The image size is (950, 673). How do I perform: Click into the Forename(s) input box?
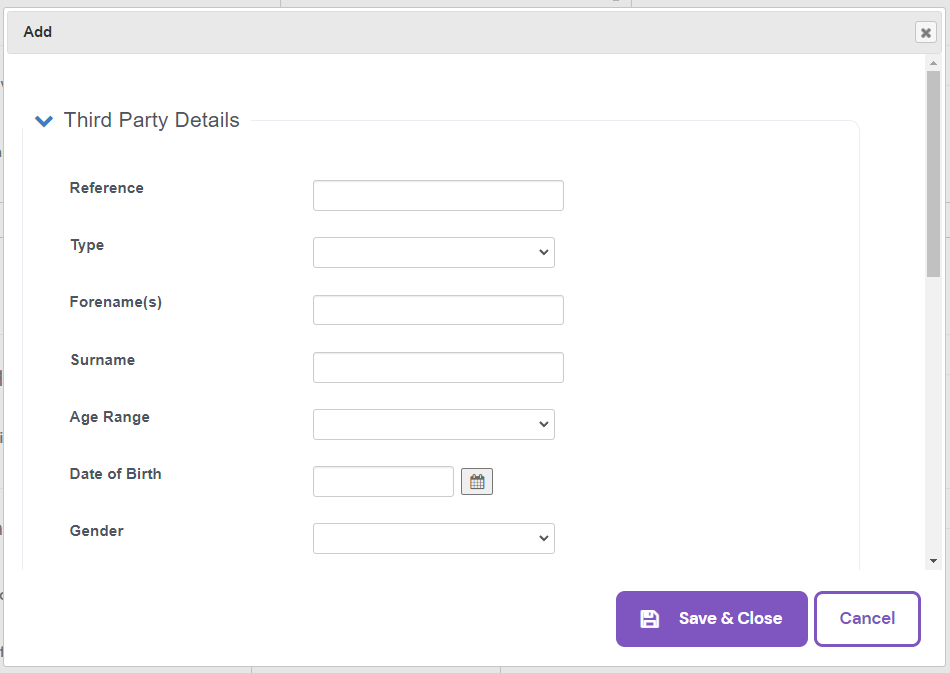438,310
